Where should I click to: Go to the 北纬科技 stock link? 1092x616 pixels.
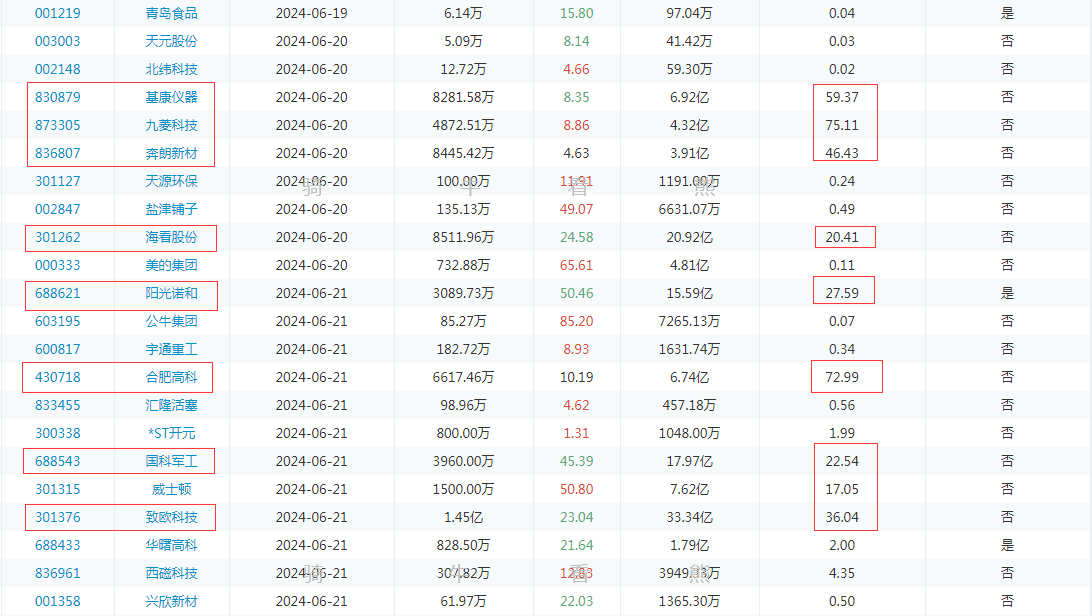[x=171, y=69]
